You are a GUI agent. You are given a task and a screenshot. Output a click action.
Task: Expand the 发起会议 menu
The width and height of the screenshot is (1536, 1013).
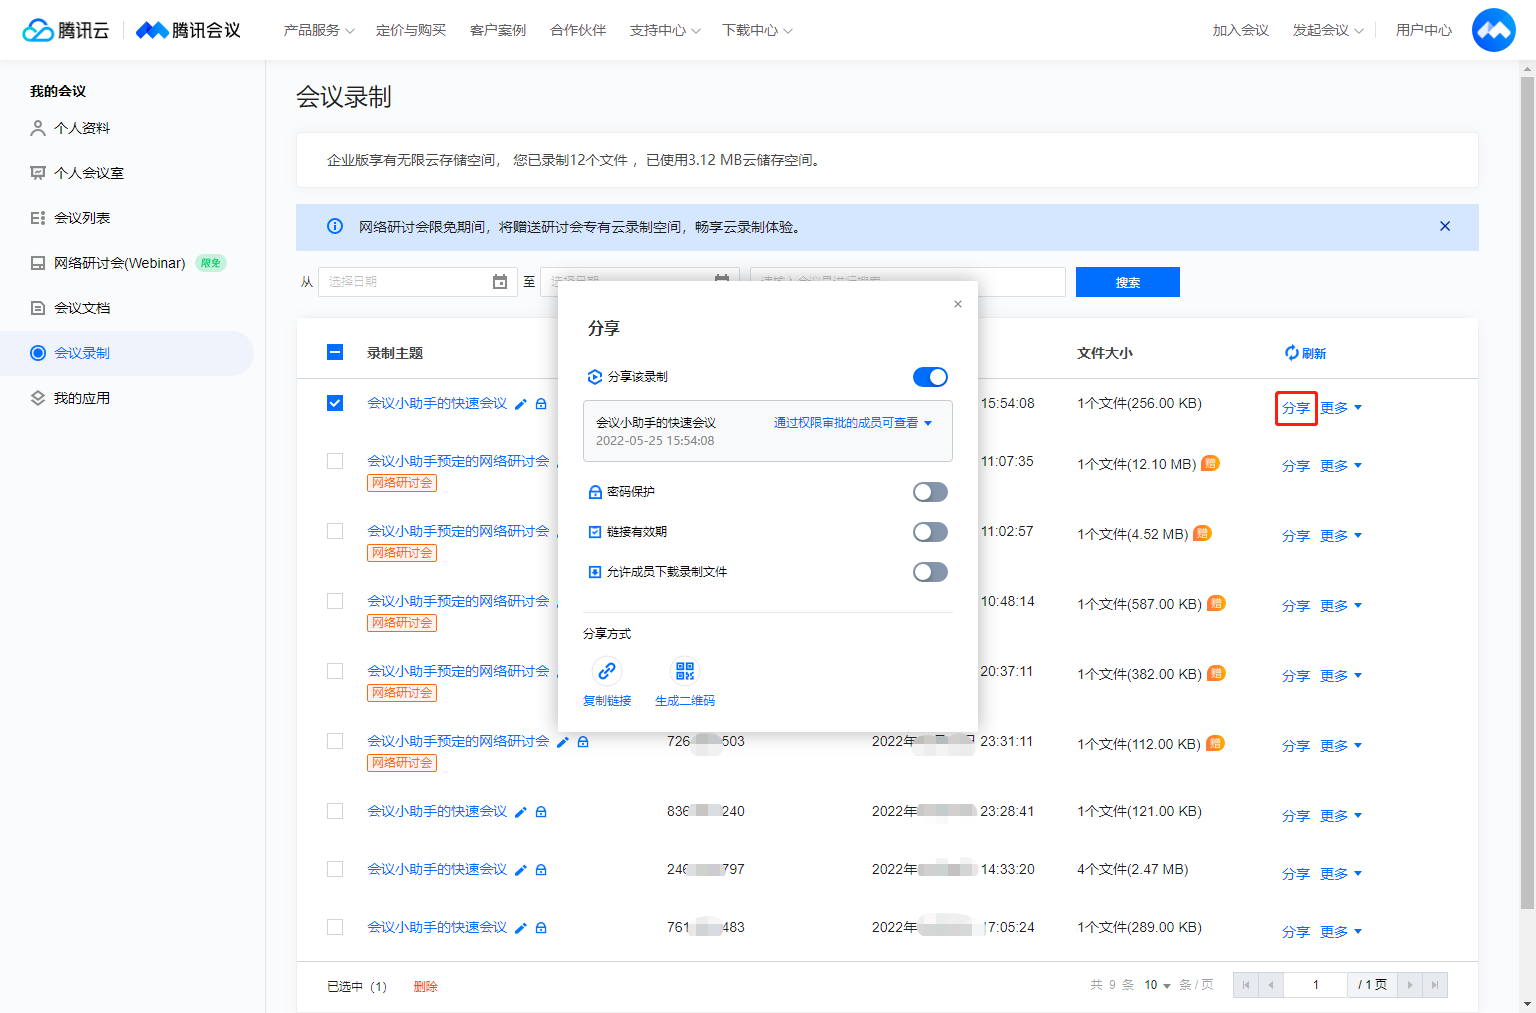1328,30
